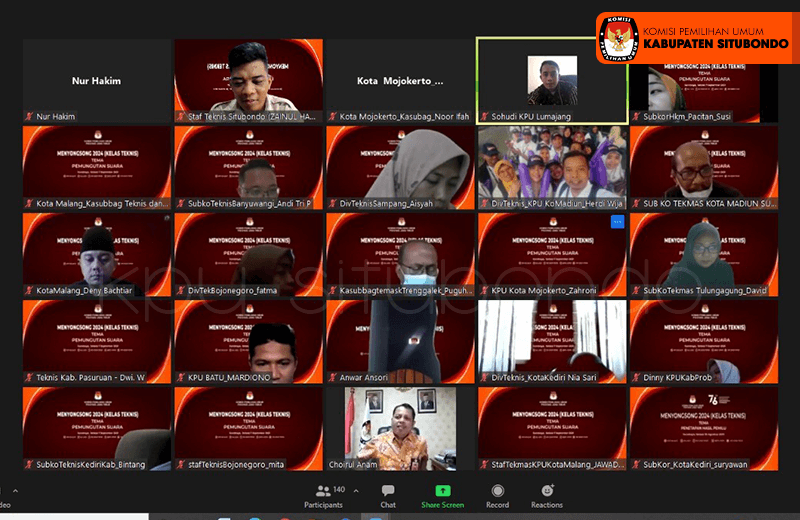
Task: Expand the caret next to Participants
Action: pos(356,491)
